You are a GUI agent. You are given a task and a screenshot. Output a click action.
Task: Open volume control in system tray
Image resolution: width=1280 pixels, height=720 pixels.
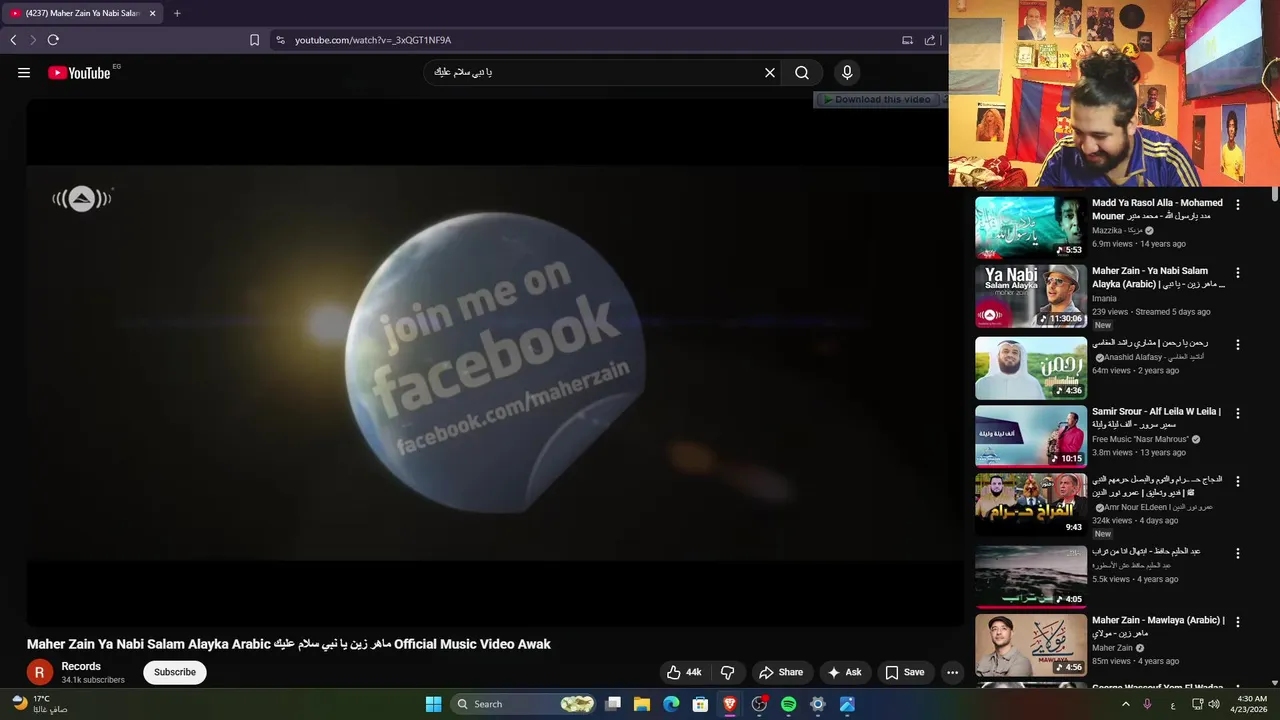pos(1214,704)
